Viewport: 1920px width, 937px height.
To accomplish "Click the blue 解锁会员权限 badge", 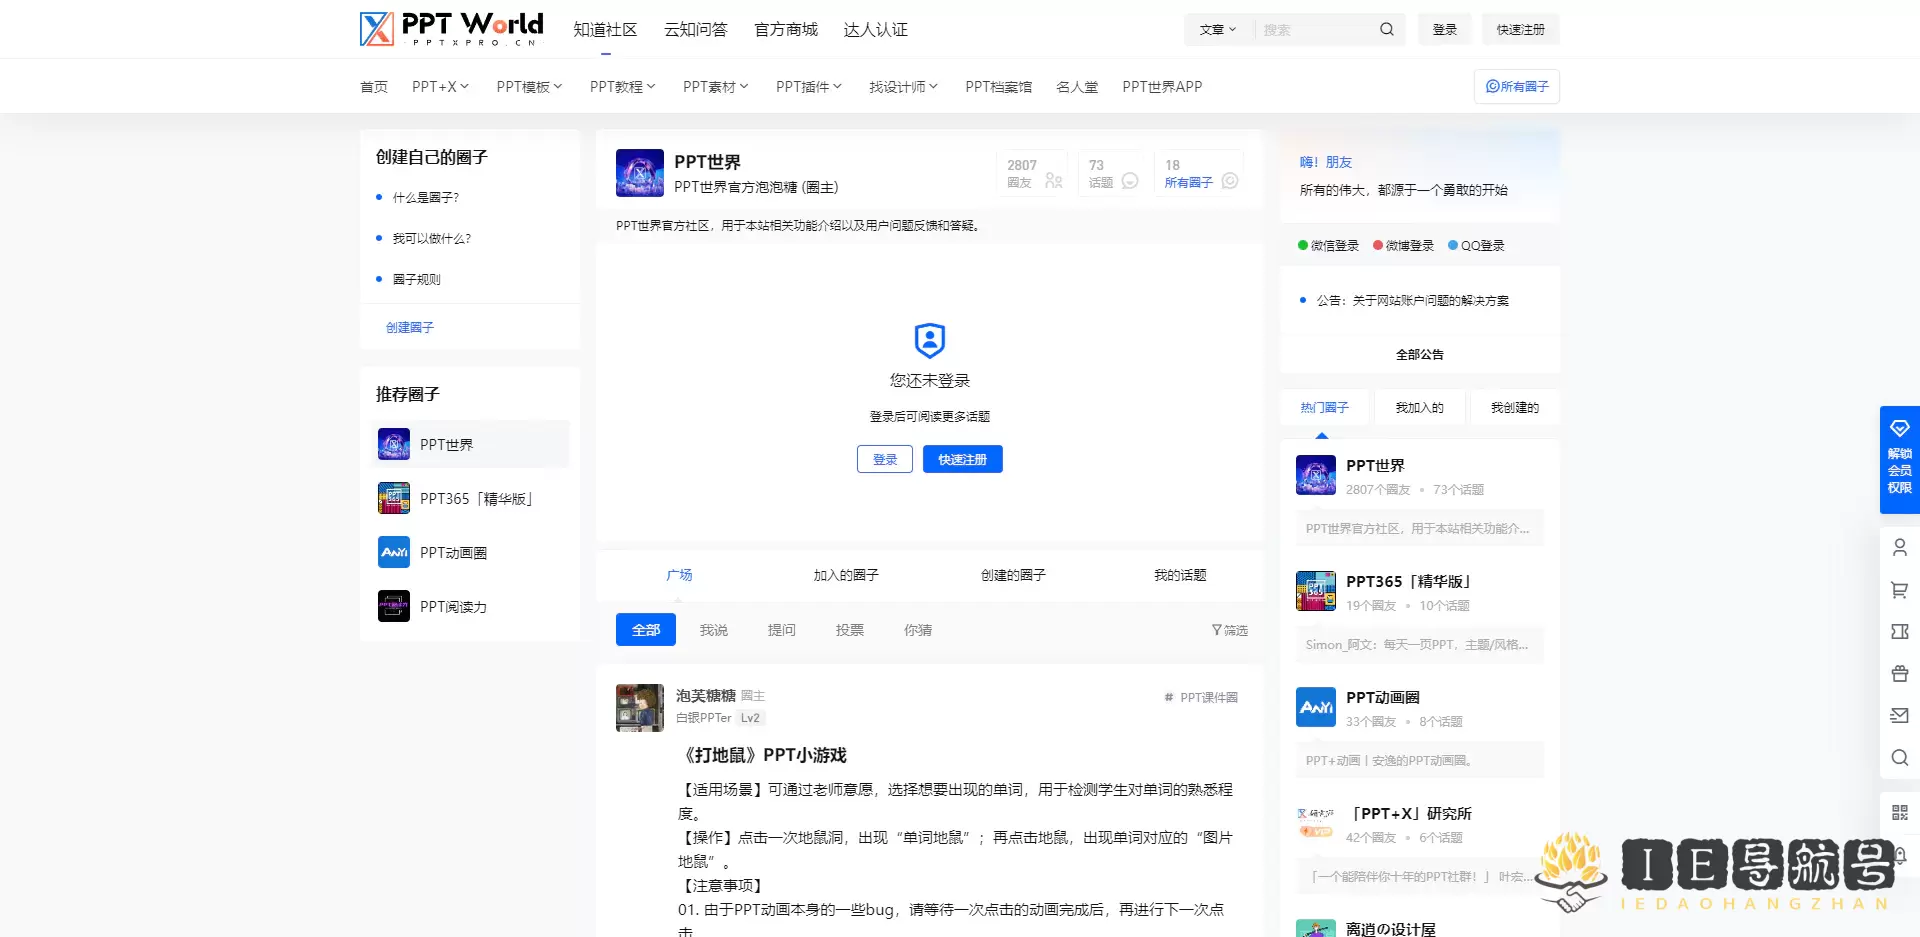I will pyautogui.click(x=1899, y=459).
